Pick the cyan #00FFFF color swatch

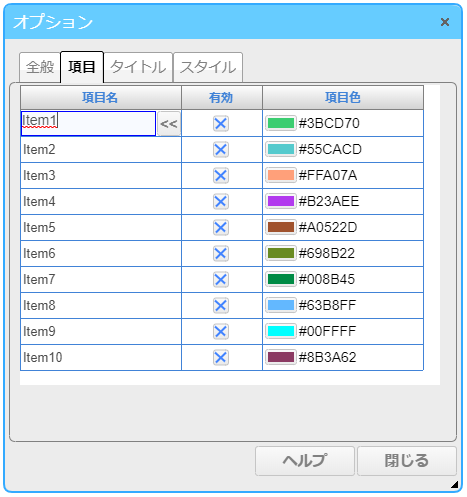[281, 331]
